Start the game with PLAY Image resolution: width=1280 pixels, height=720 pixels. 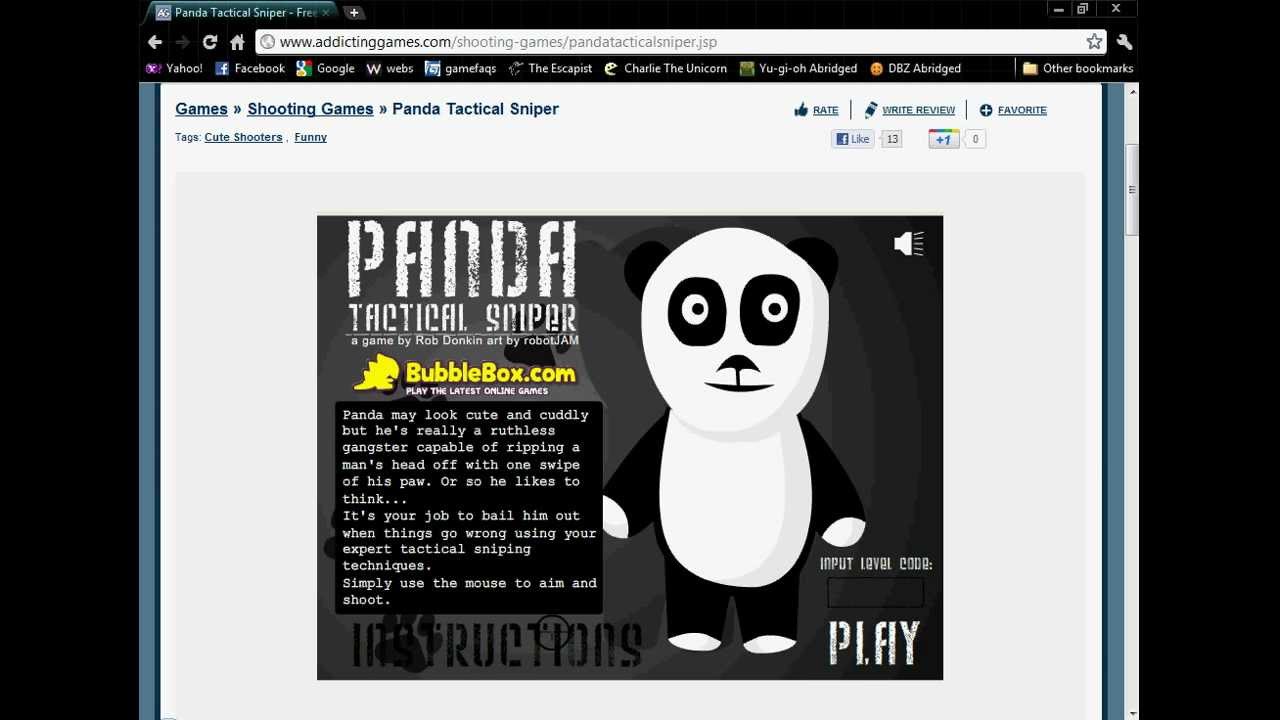click(874, 644)
